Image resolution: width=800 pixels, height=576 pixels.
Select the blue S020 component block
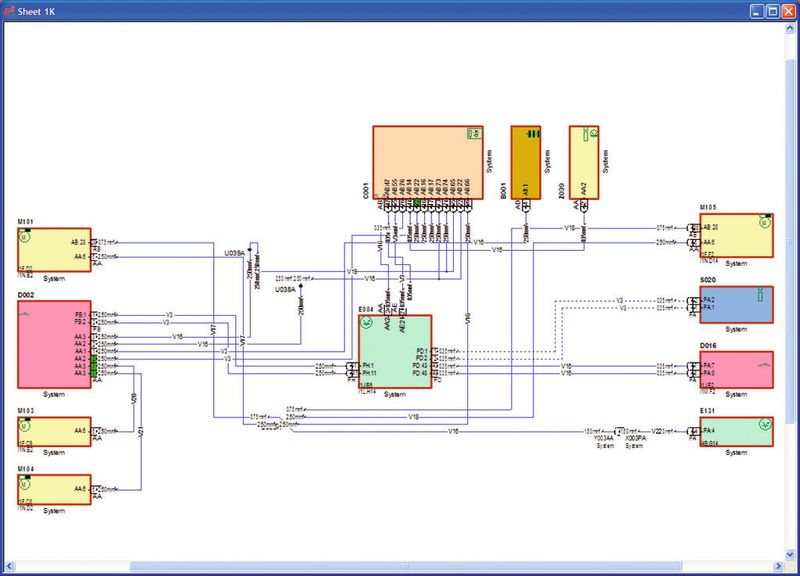736,305
